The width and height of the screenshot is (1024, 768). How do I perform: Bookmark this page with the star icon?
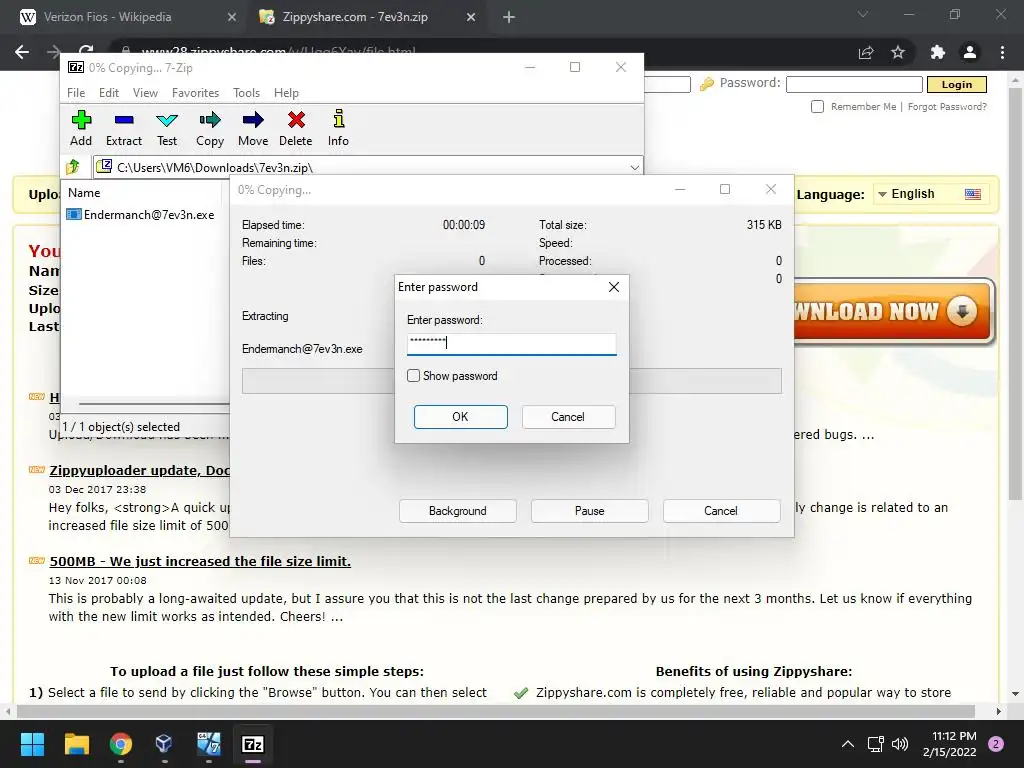click(x=899, y=52)
